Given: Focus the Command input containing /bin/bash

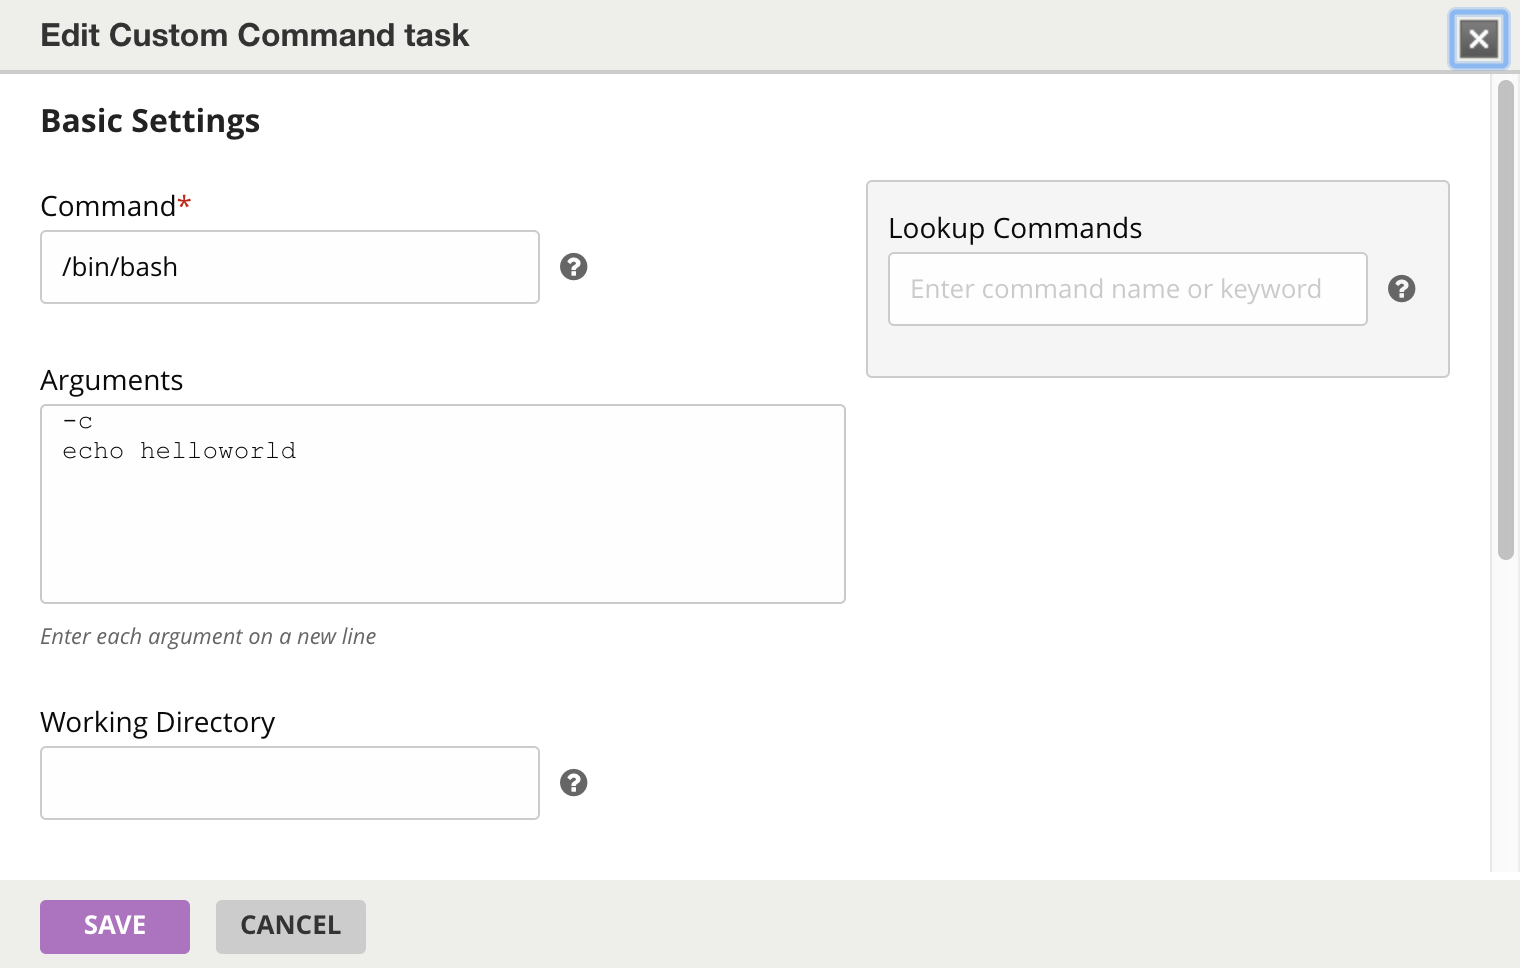Looking at the screenshot, I should pyautogui.click(x=290, y=267).
